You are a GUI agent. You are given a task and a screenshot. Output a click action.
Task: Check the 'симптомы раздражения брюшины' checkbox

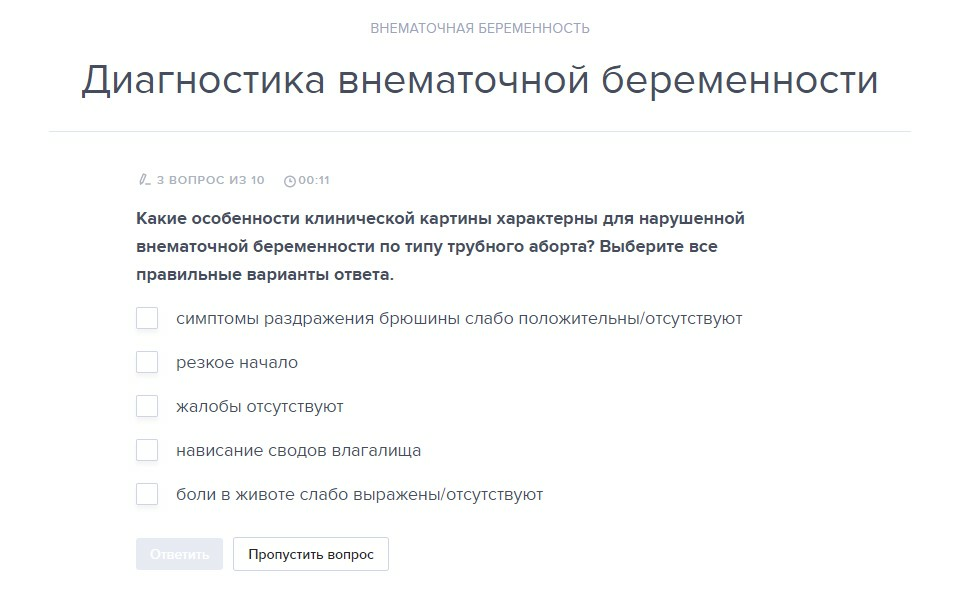click(x=147, y=318)
